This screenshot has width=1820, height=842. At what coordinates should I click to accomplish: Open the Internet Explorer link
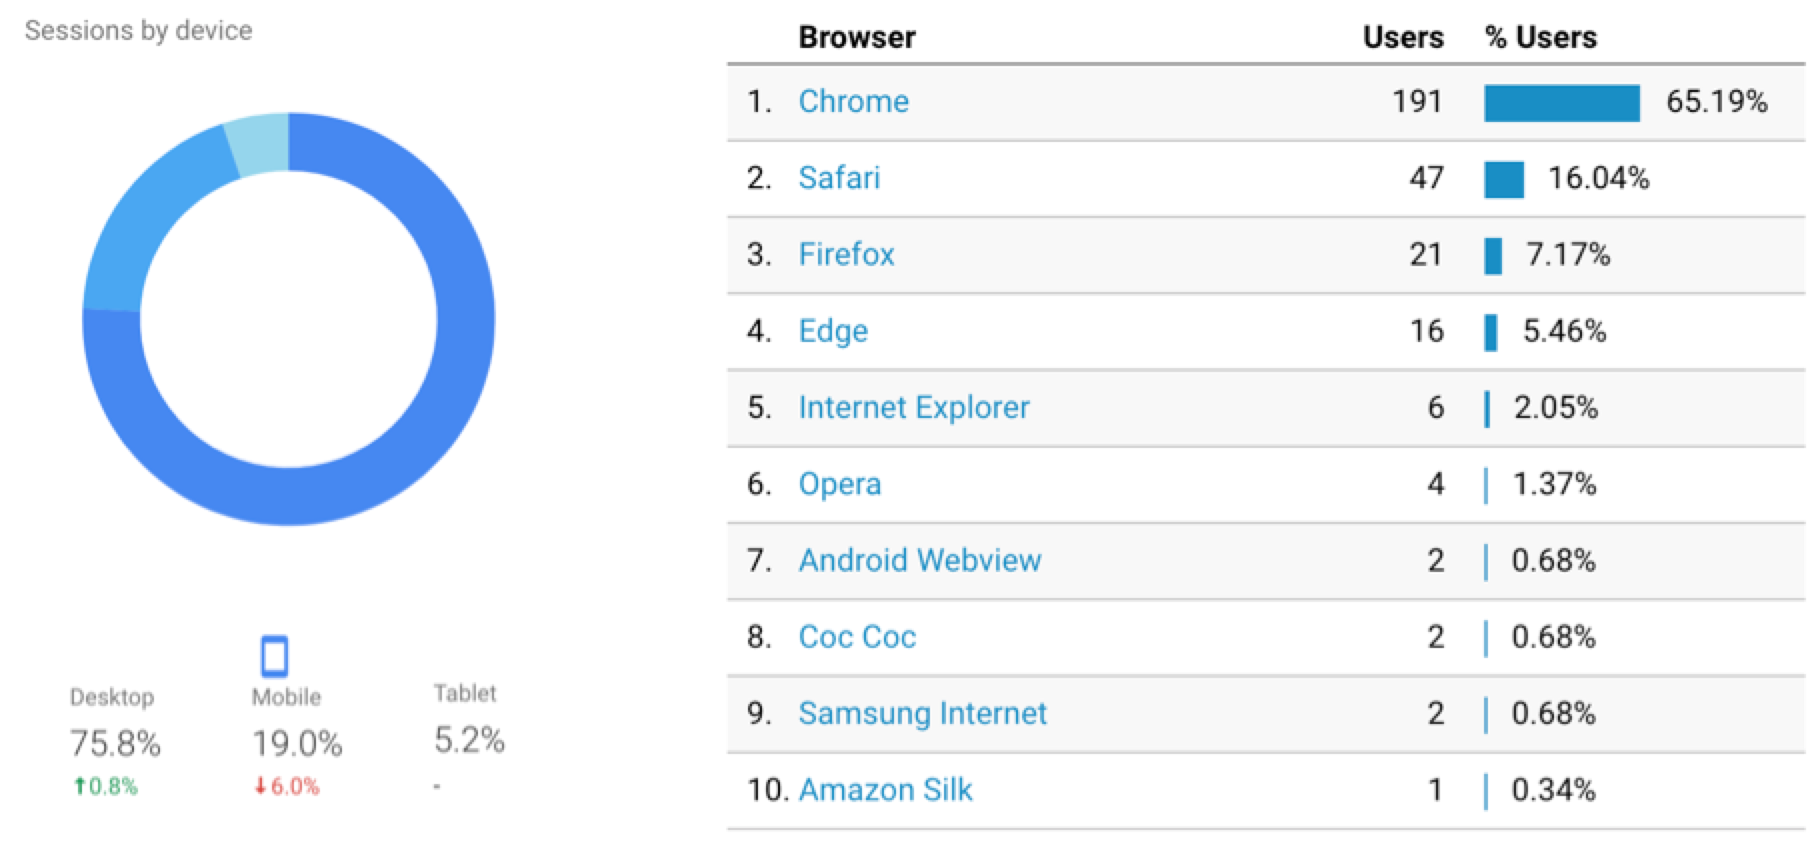point(913,407)
